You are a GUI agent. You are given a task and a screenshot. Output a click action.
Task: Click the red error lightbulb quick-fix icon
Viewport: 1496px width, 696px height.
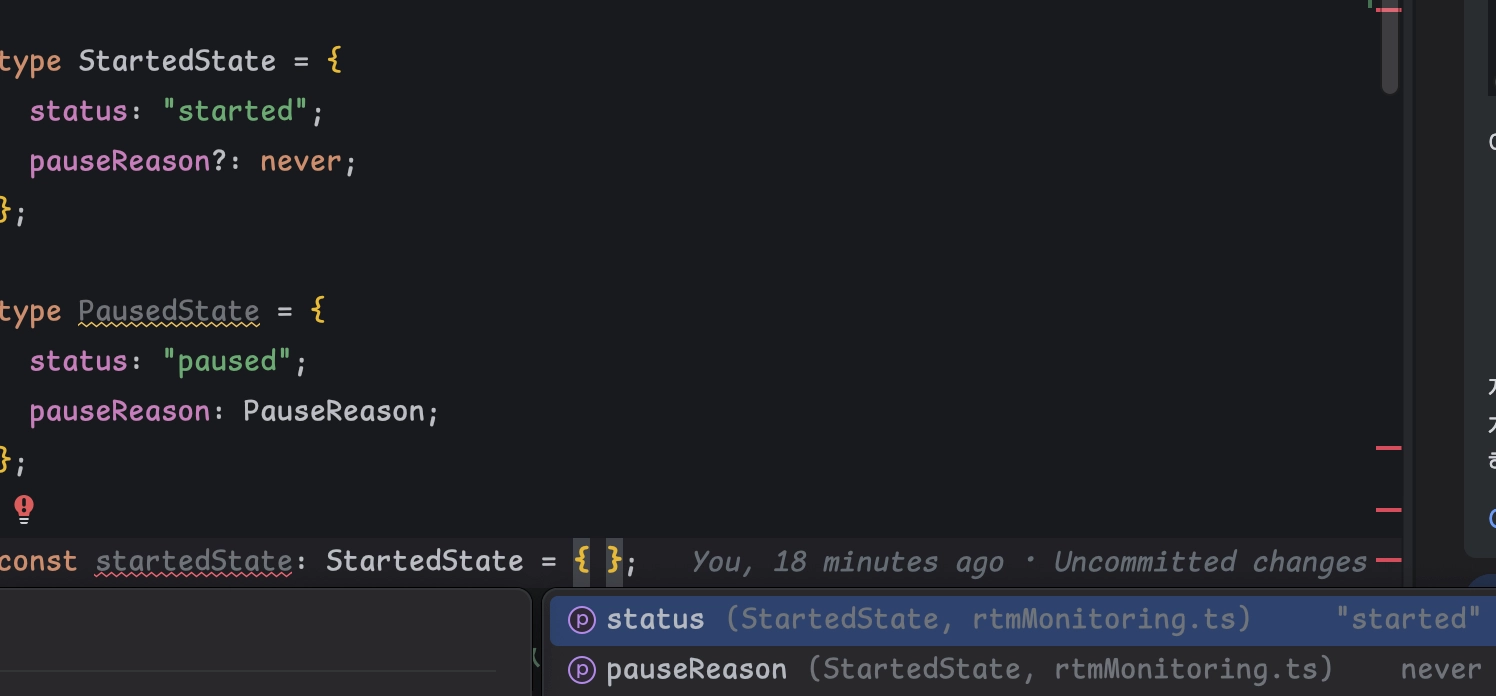[x=24, y=509]
